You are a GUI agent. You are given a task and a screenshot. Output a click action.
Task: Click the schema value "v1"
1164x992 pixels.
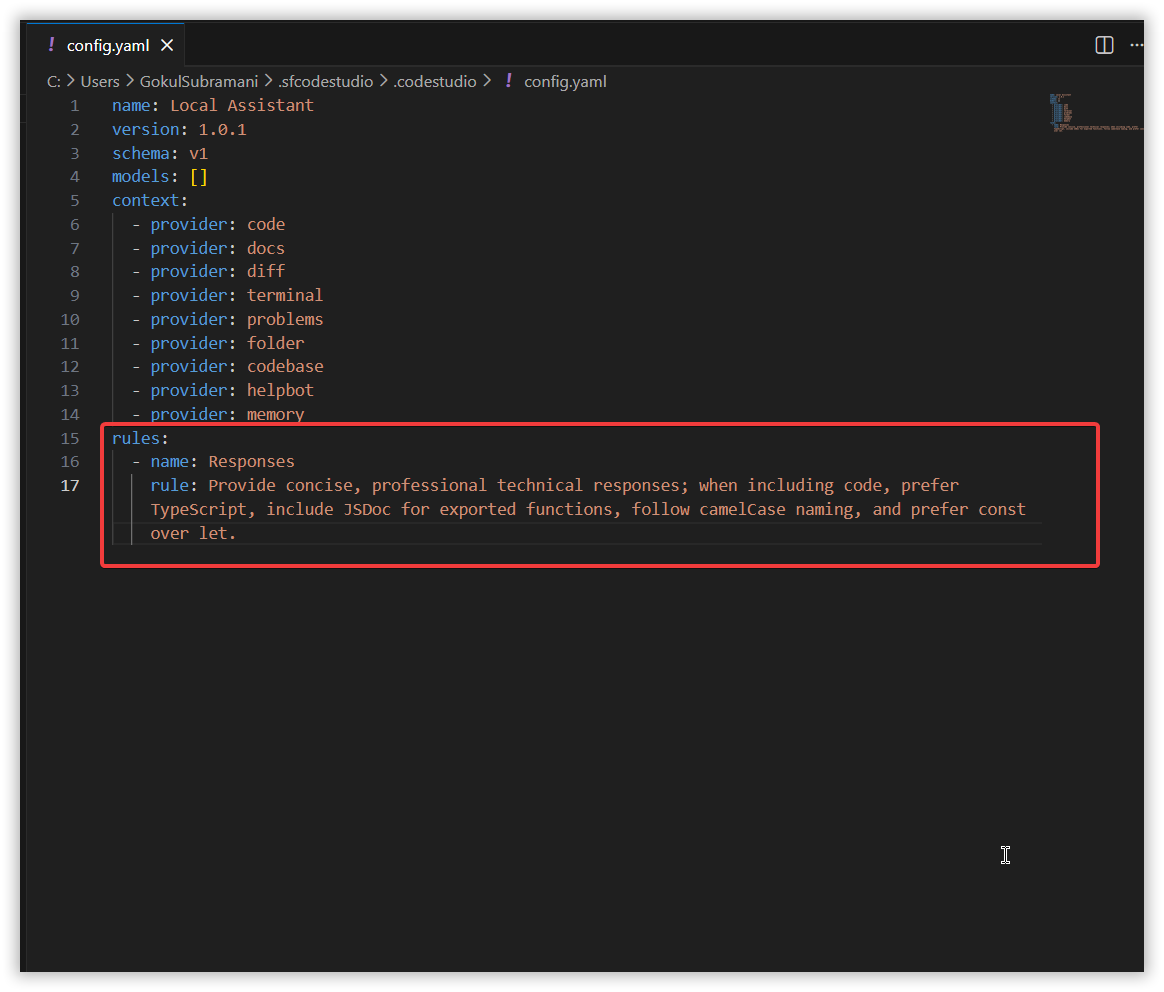tap(198, 153)
